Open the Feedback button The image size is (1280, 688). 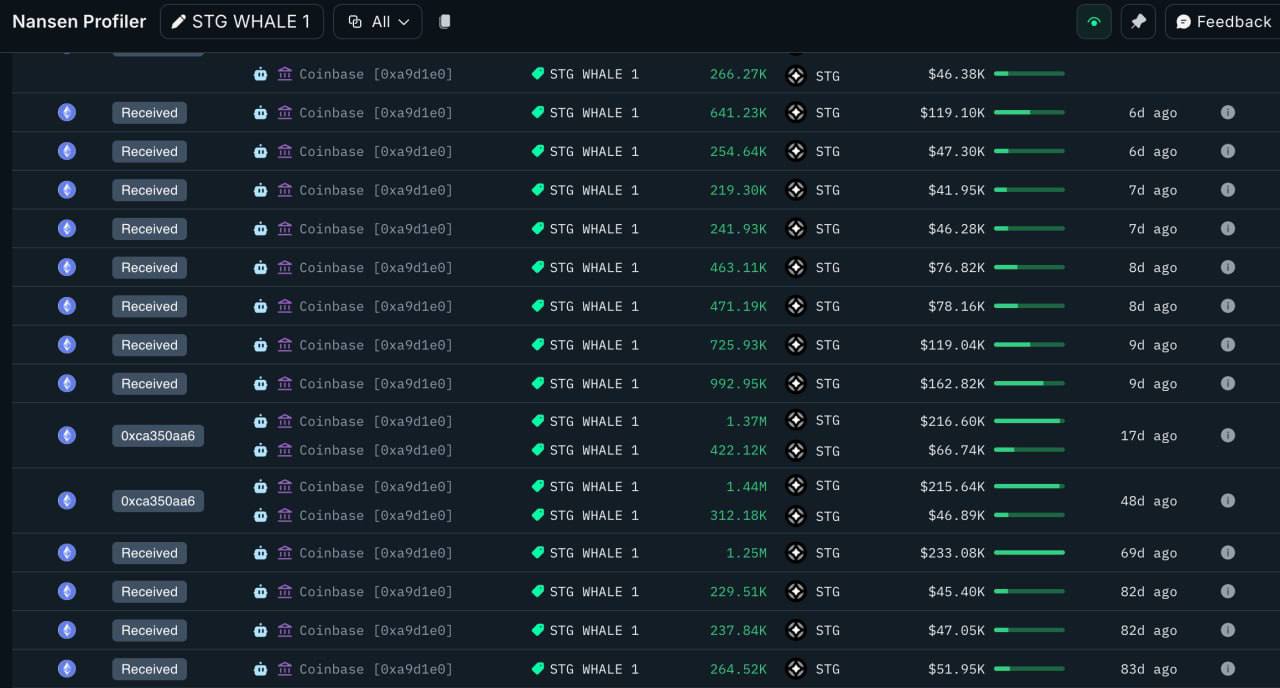1223,22
